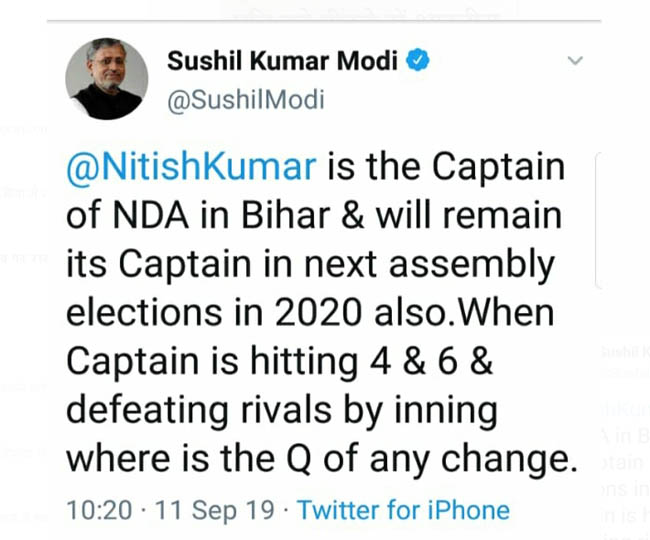Click the blue verified badge icon

coord(417,61)
